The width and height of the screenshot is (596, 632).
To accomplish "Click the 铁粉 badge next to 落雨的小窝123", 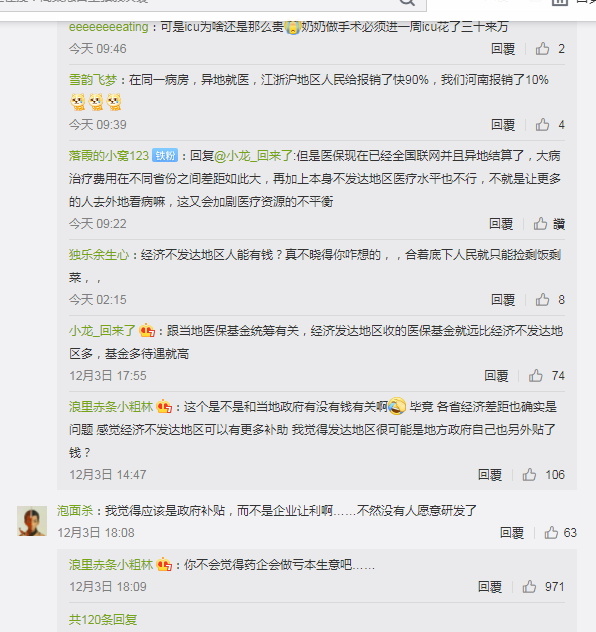I will (165, 156).
